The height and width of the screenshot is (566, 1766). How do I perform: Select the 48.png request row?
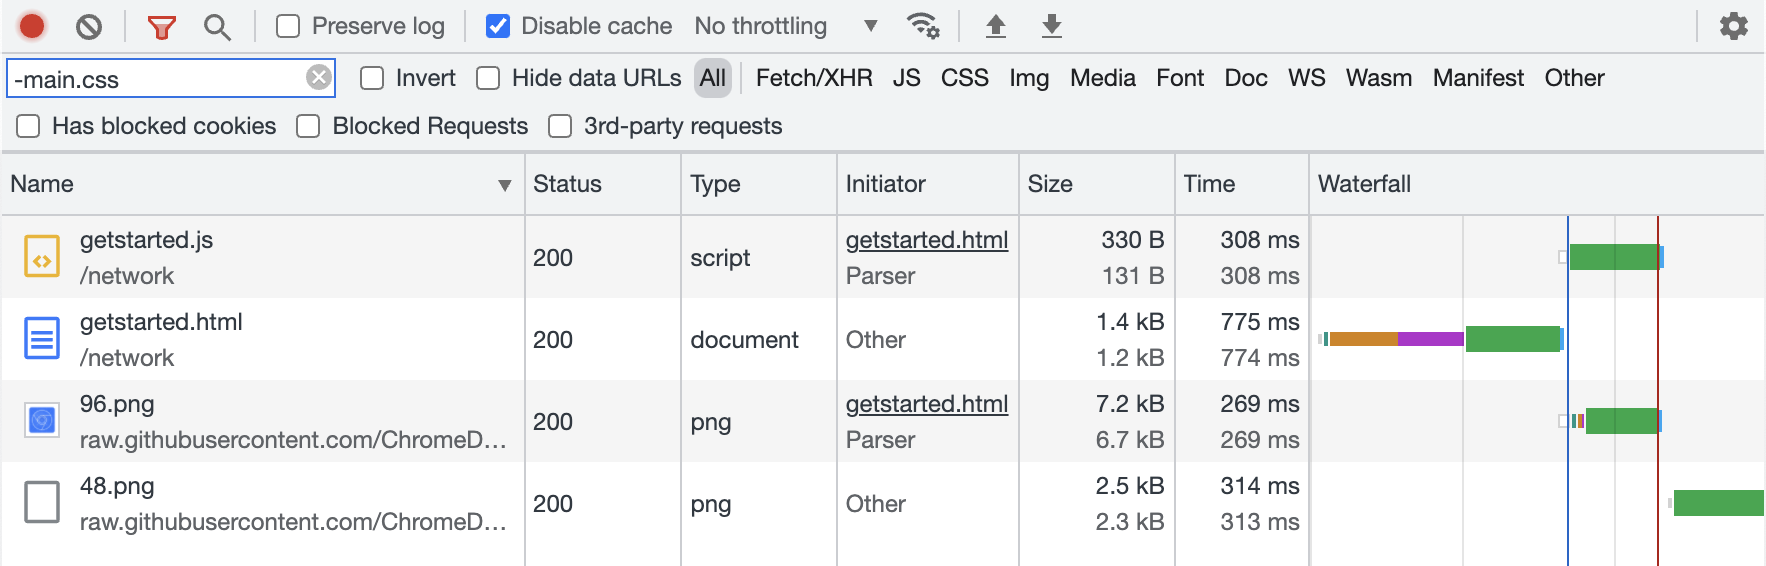(882, 503)
